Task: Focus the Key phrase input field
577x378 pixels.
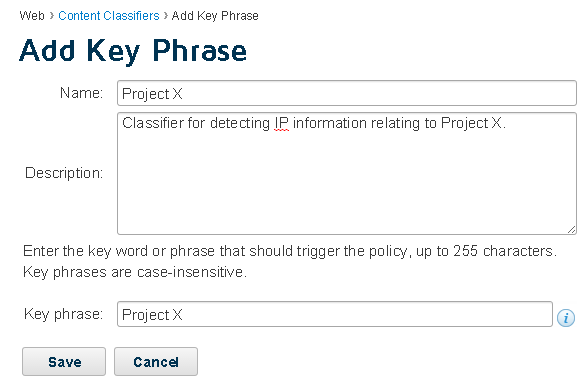Action: 334,314
